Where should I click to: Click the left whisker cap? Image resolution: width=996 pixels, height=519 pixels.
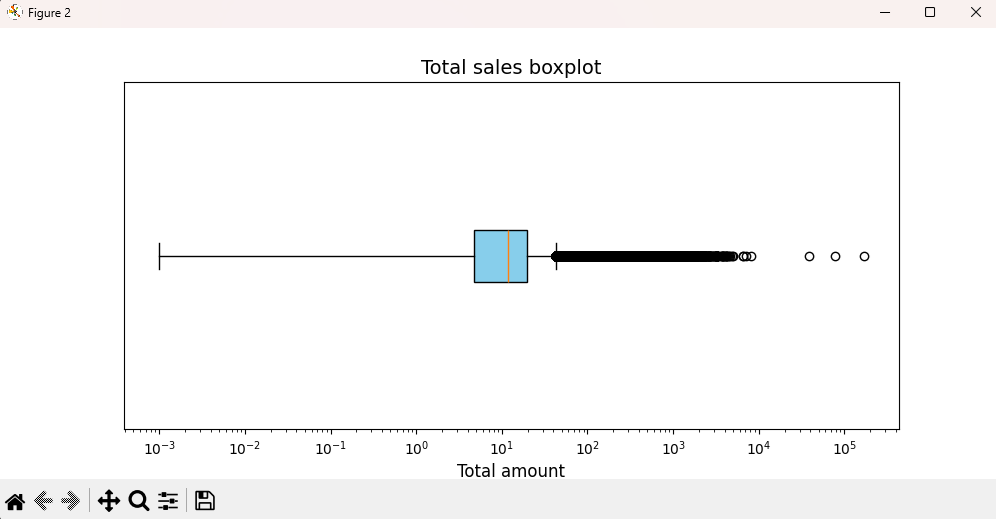159,257
